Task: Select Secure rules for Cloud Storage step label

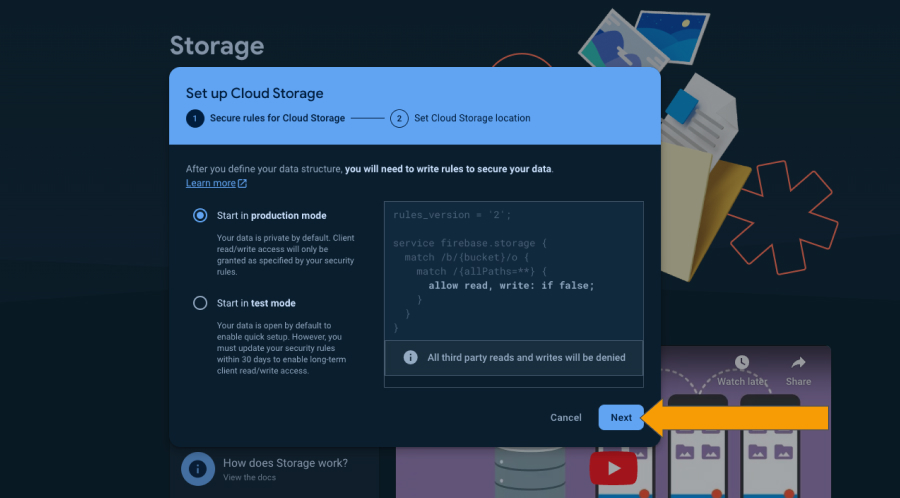Action: coord(277,118)
